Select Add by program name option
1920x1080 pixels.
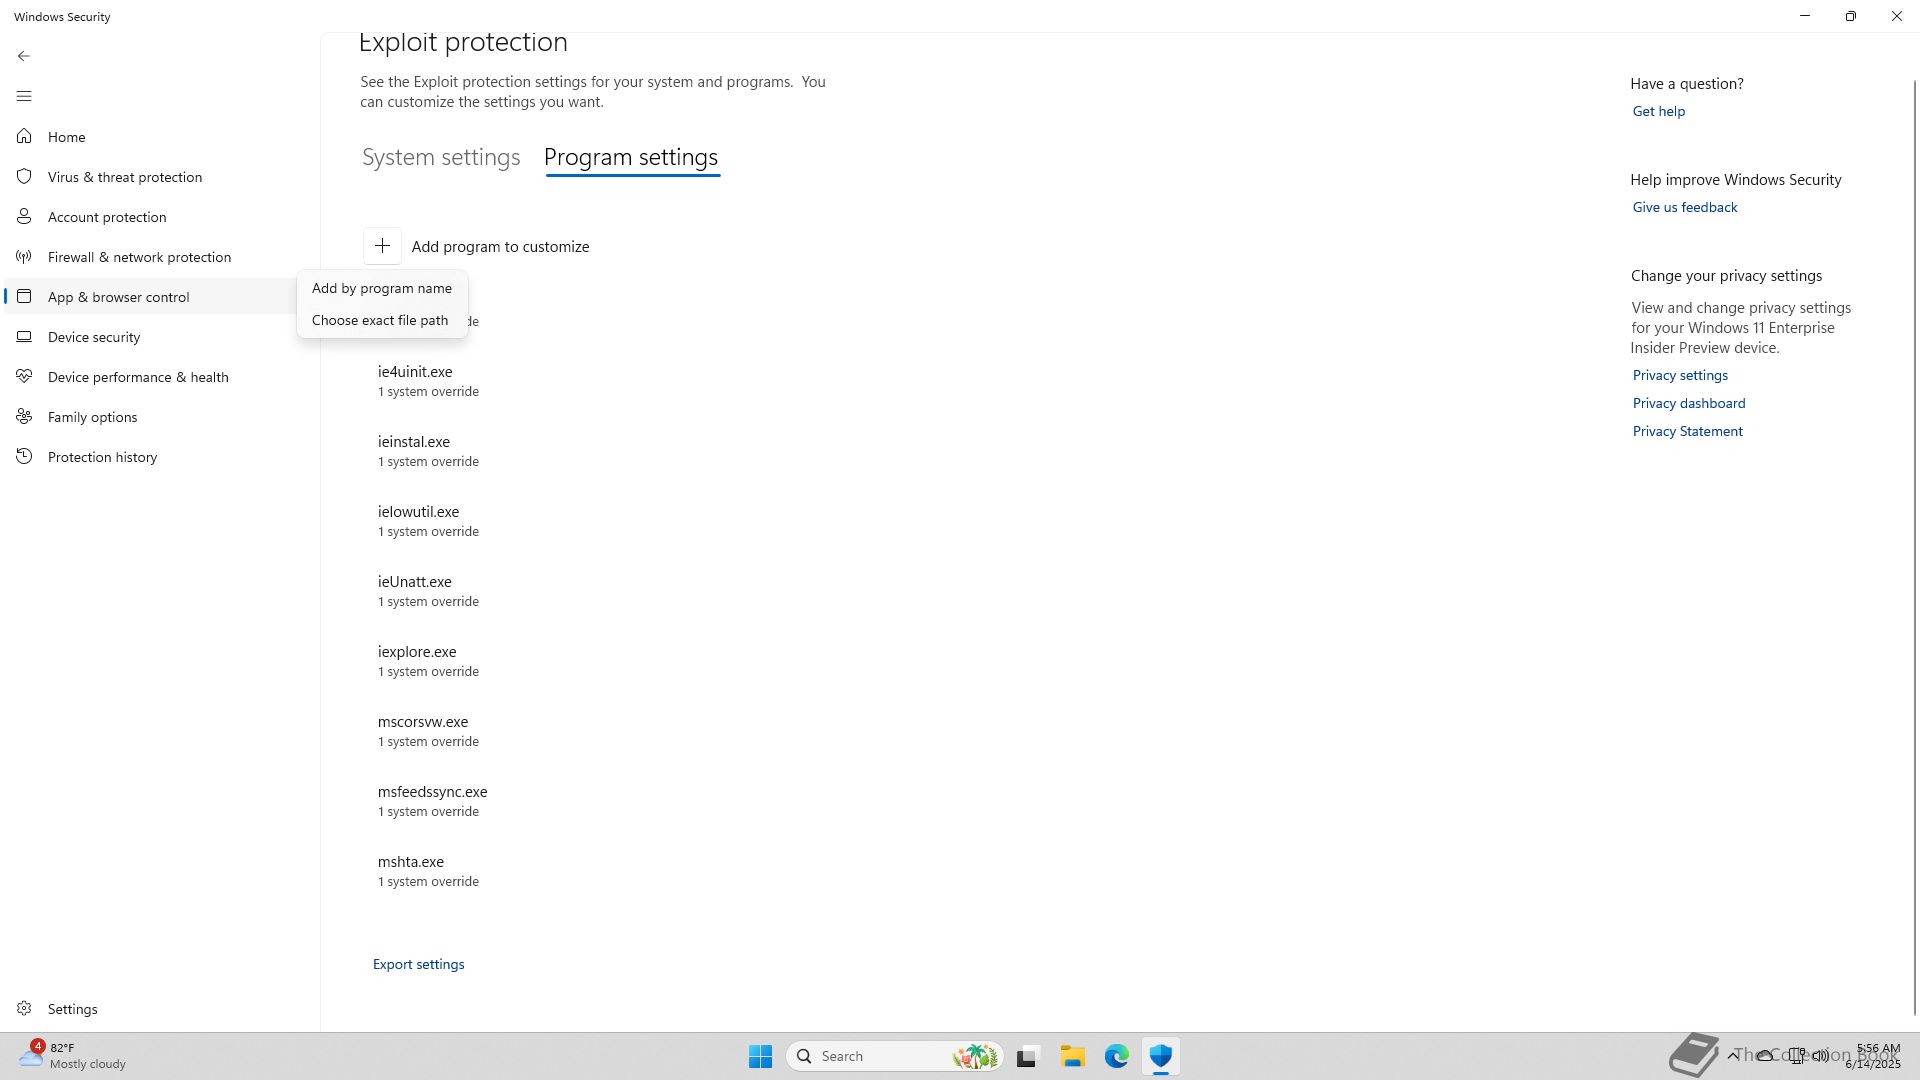click(381, 288)
